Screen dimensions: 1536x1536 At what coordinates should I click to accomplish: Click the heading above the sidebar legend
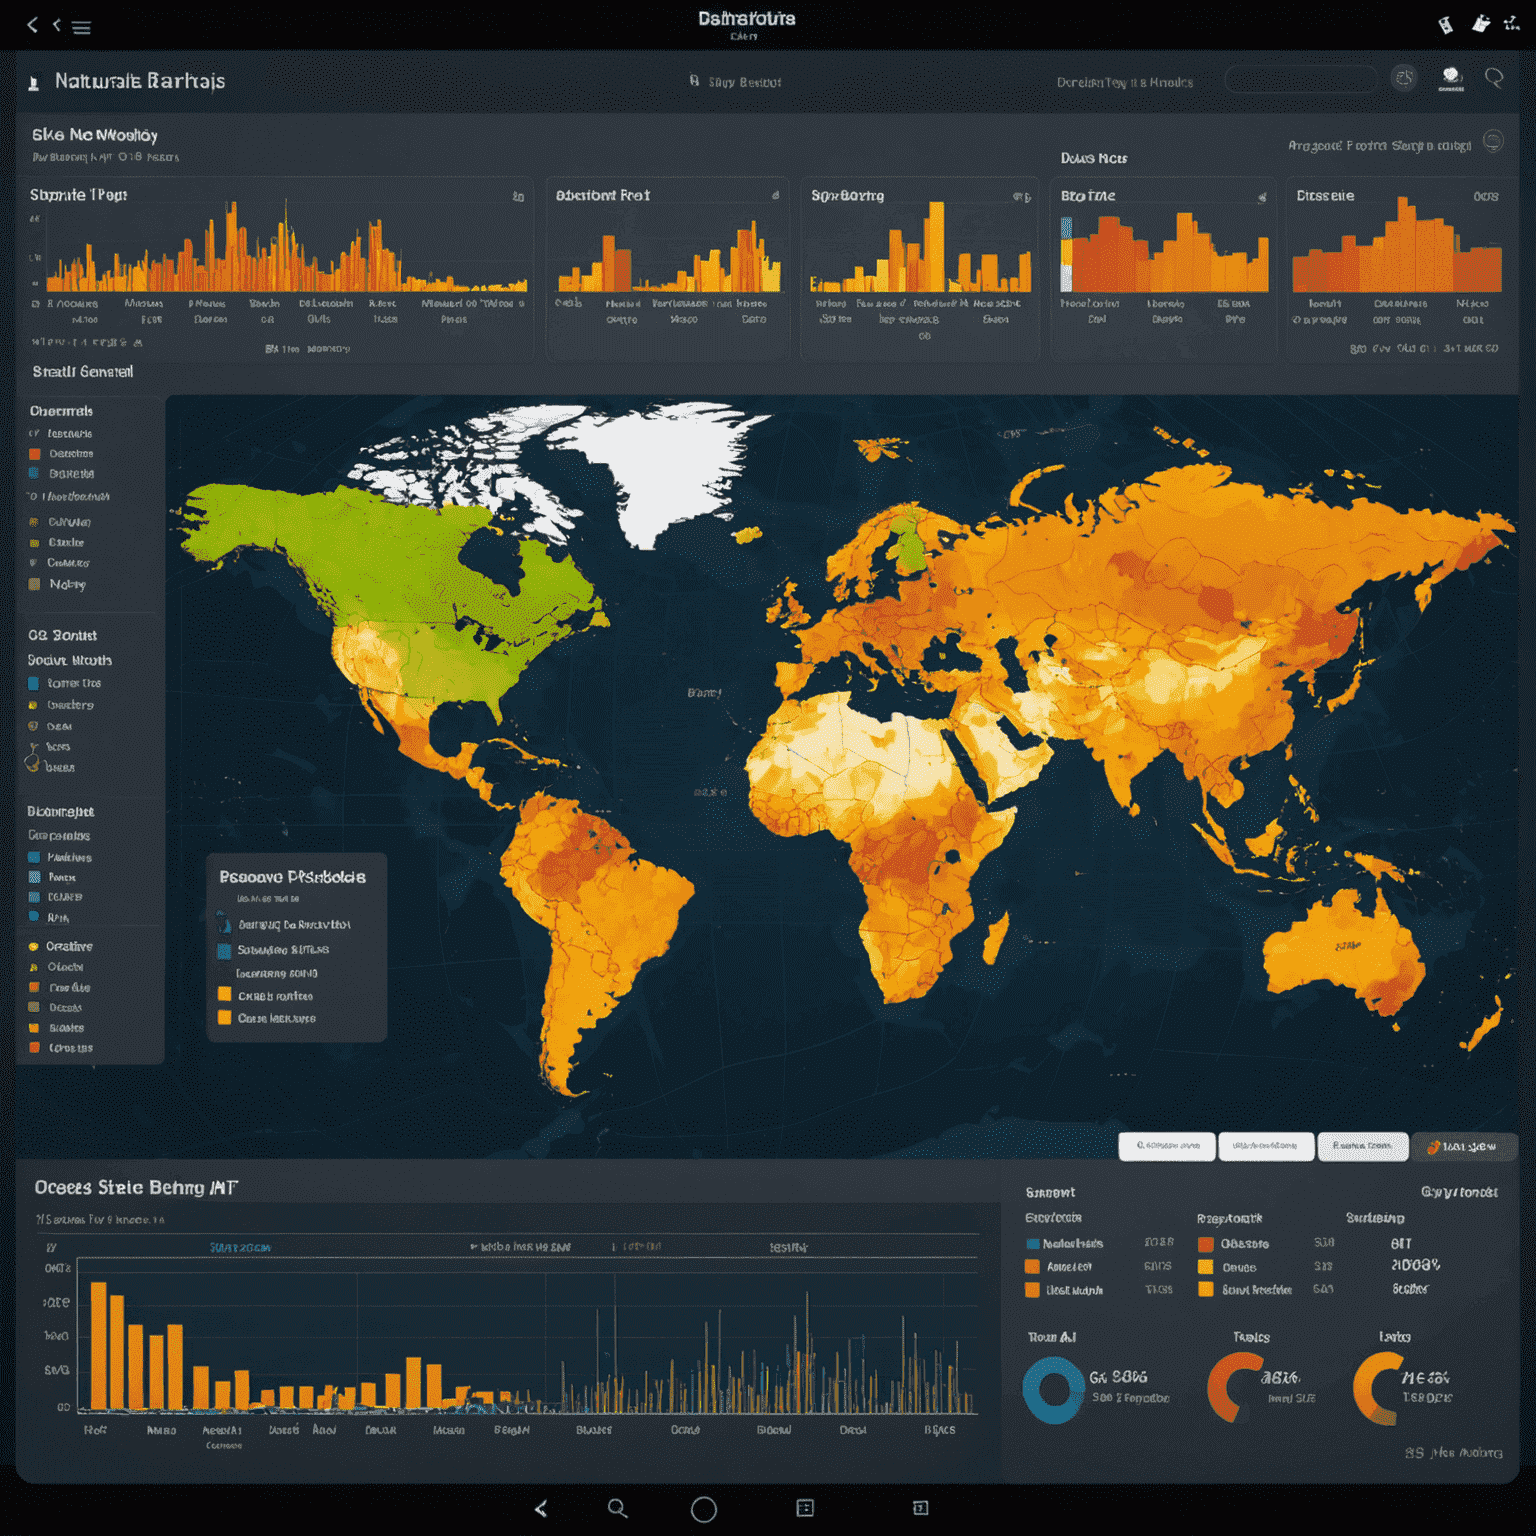83,372
